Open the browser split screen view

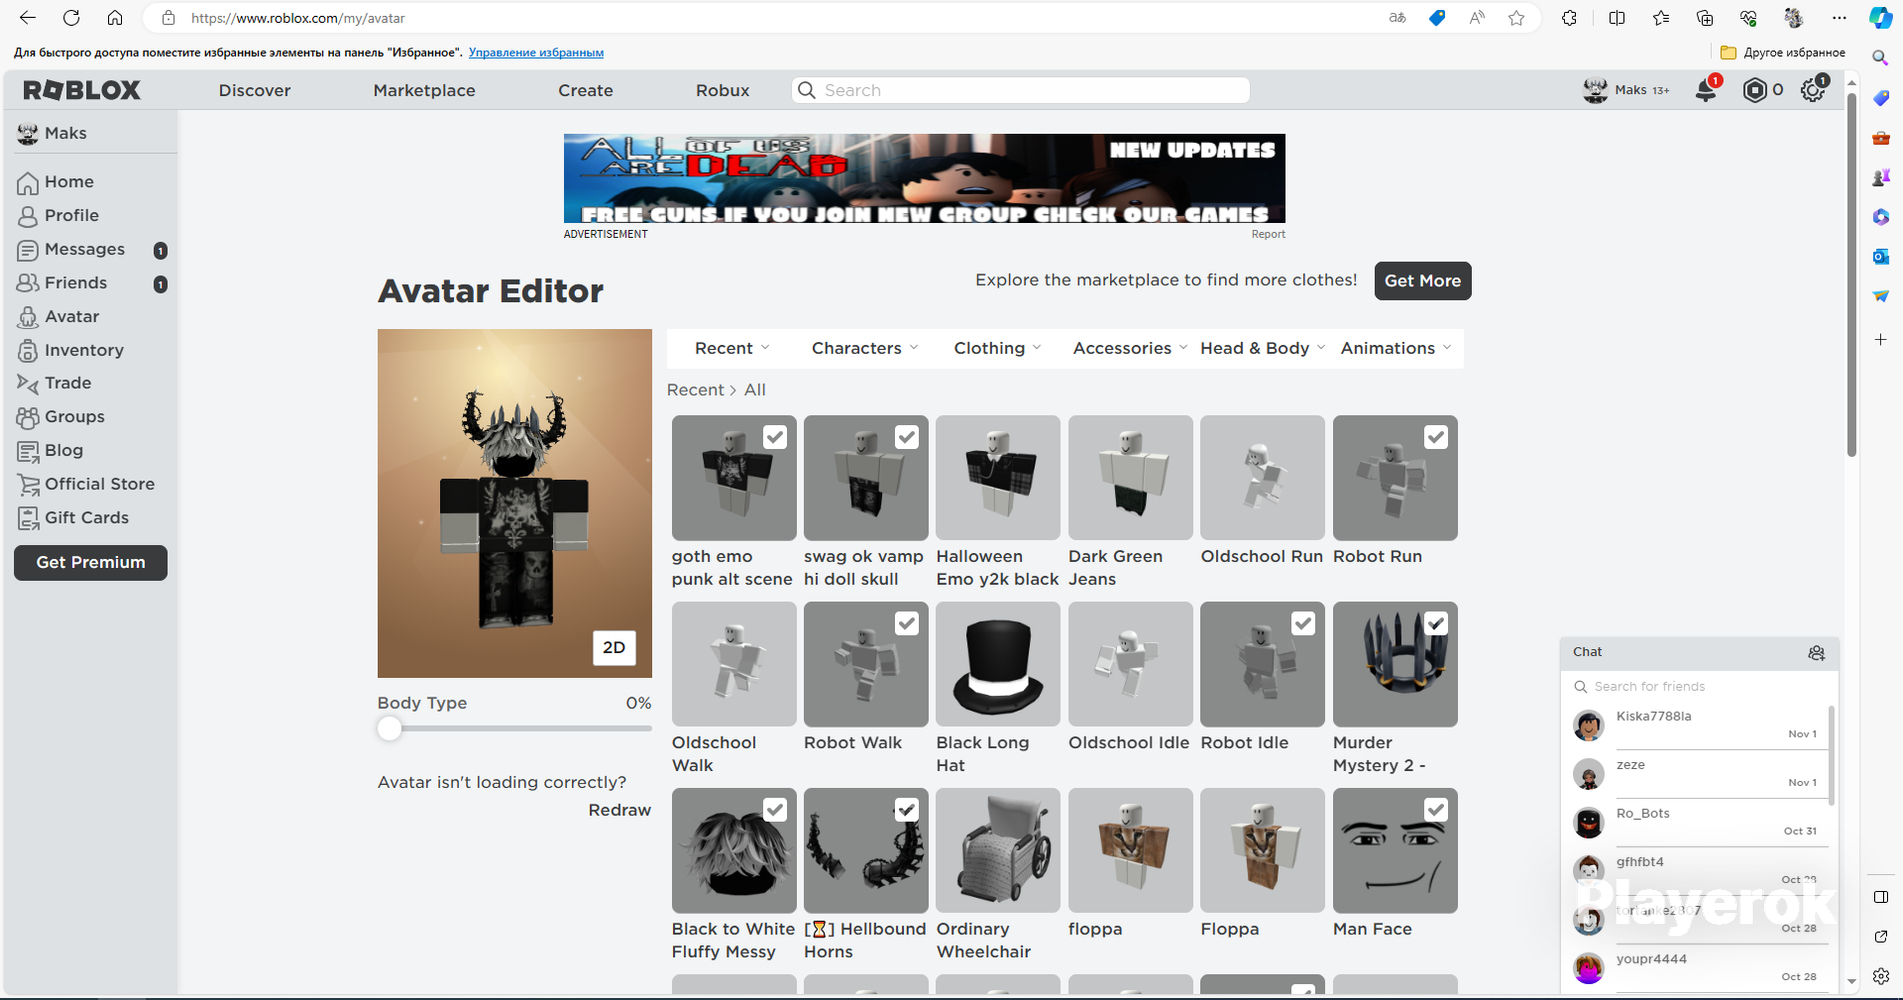(x=1617, y=18)
